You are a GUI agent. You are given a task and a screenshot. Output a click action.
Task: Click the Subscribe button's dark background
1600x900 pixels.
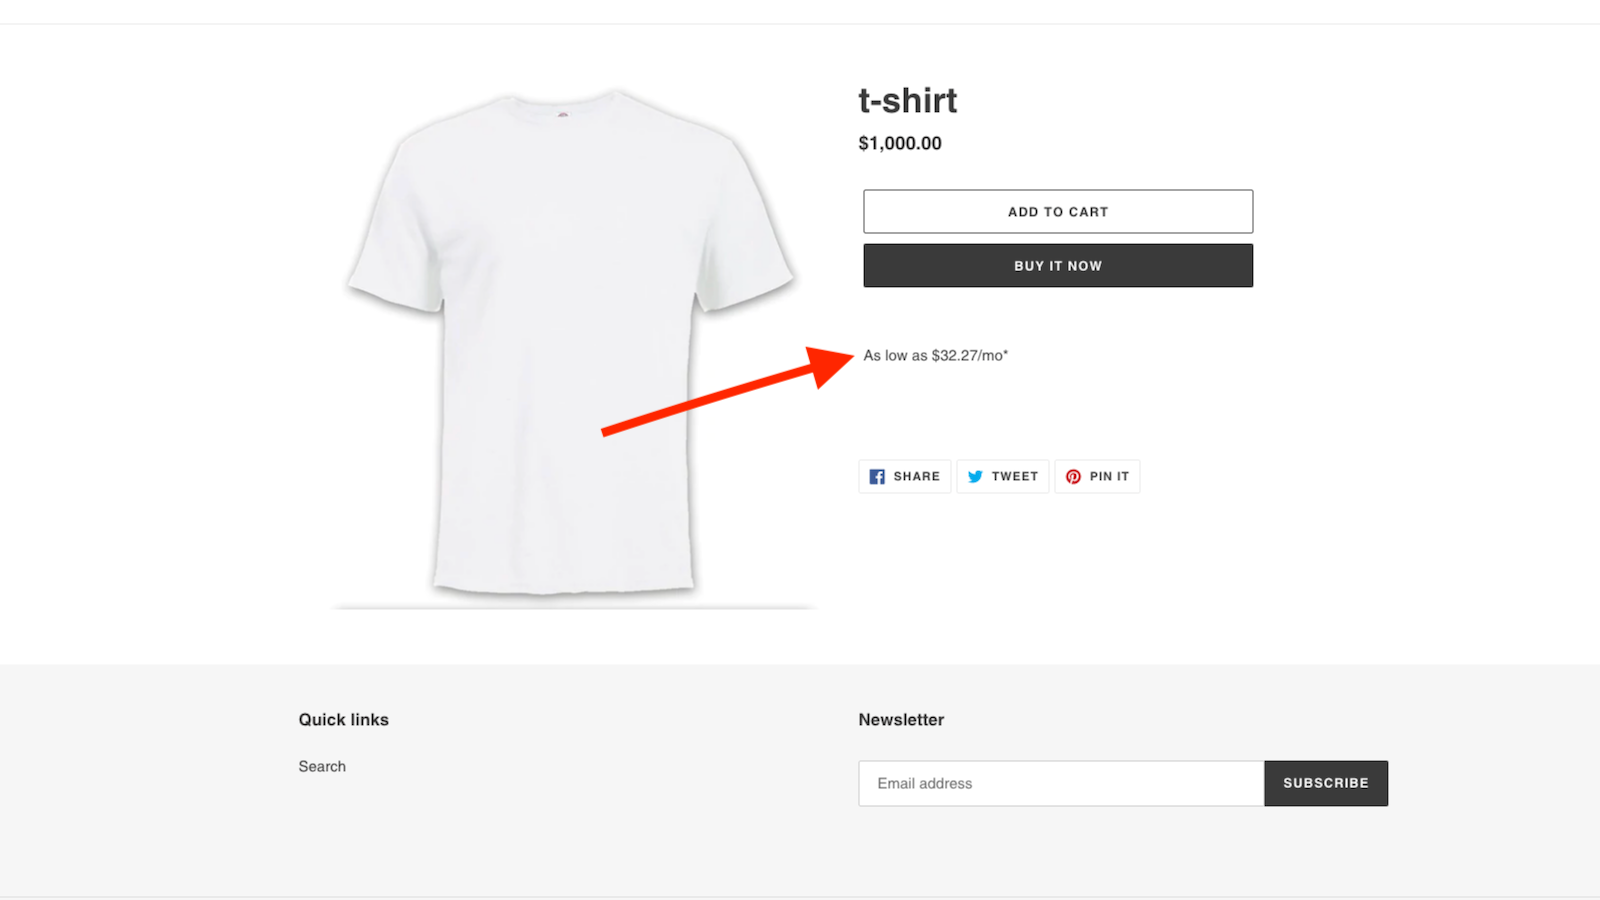coord(1325,783)
